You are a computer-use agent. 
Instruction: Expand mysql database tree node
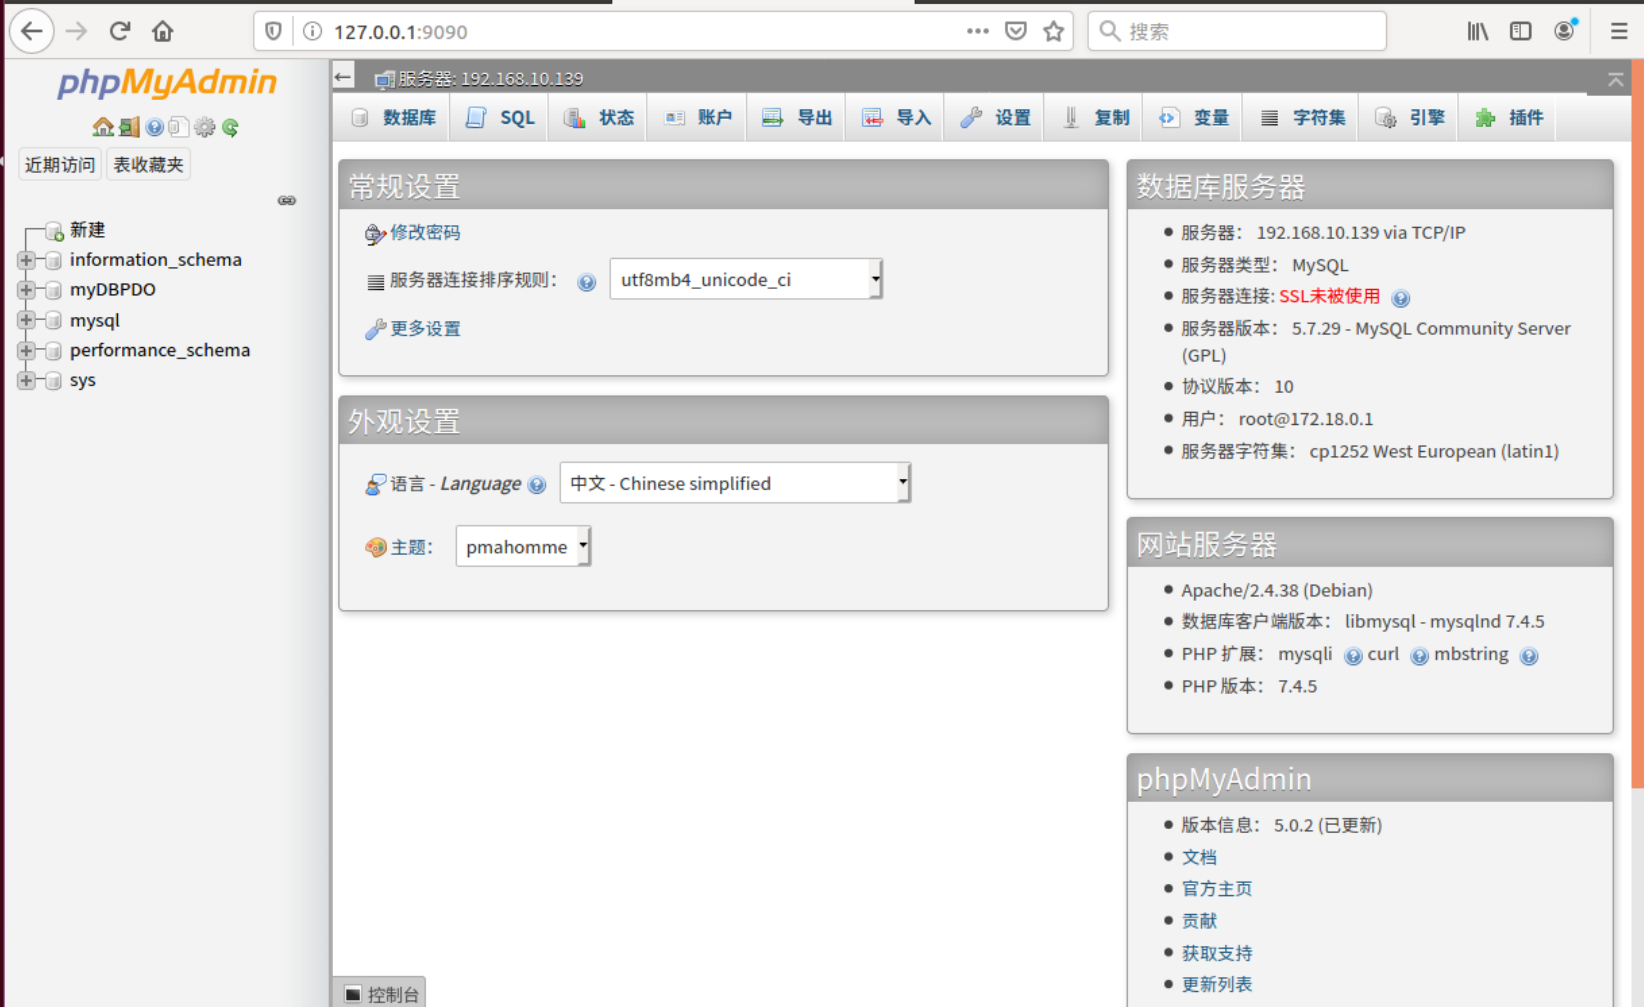pos(26,320)
